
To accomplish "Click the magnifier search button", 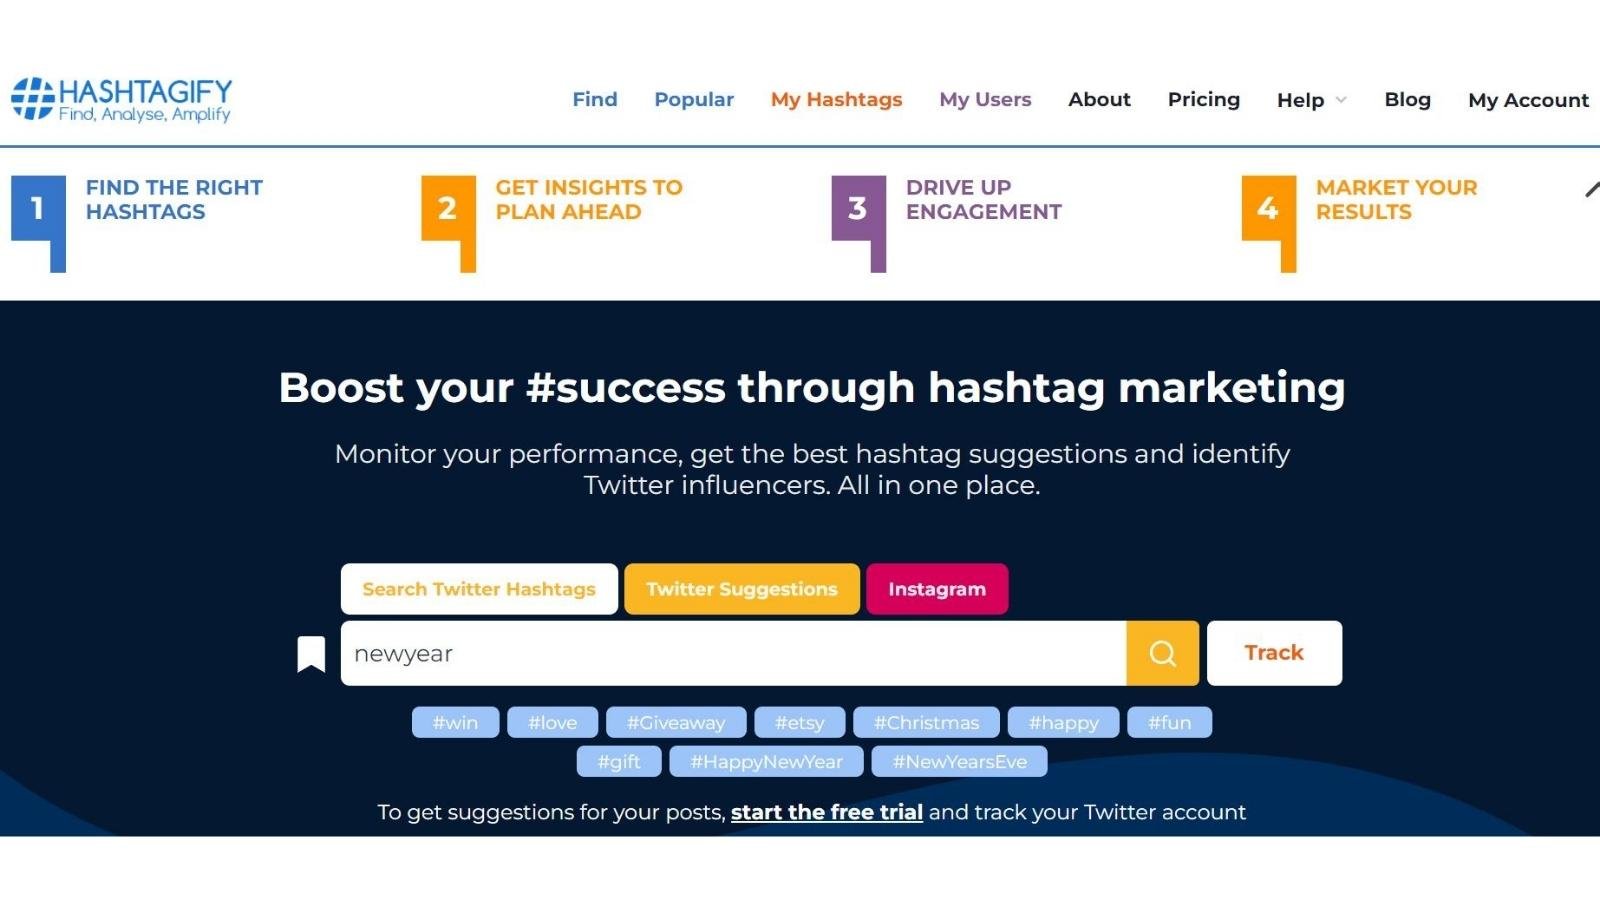I will [x=1162, y=653].
